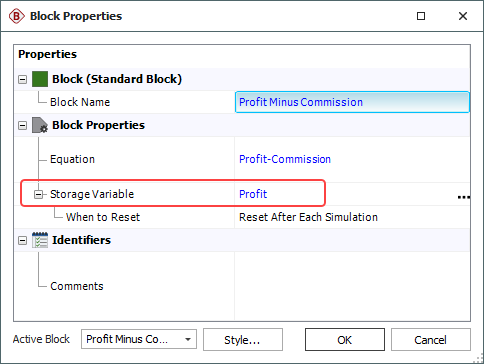This screenshot has height=364, width=484.
Task: Click the Block Properties gear page icon
Action: (40, 125)
